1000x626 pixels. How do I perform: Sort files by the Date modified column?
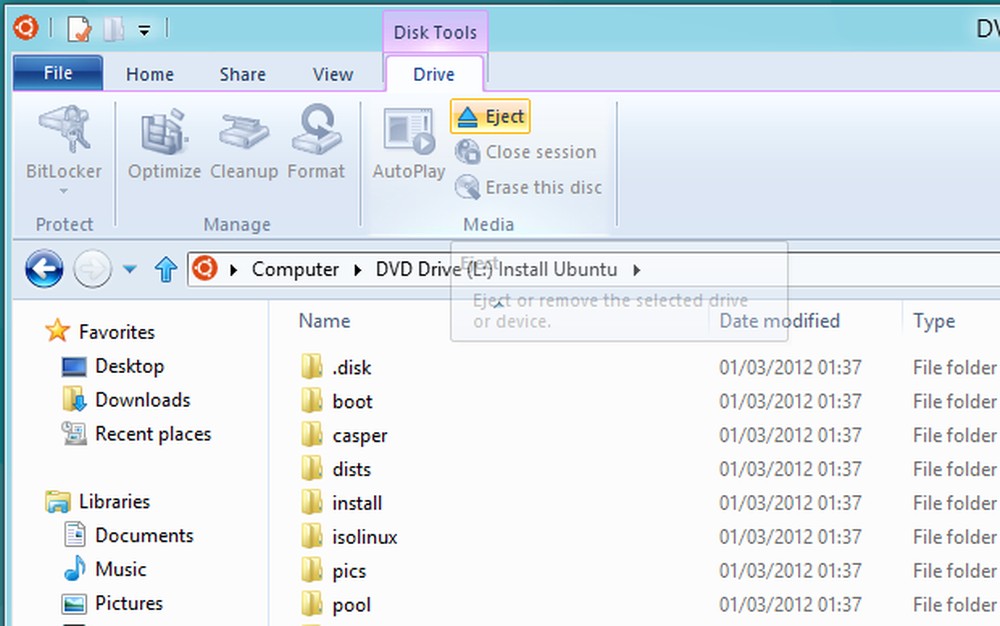click(x=778, y=320)
